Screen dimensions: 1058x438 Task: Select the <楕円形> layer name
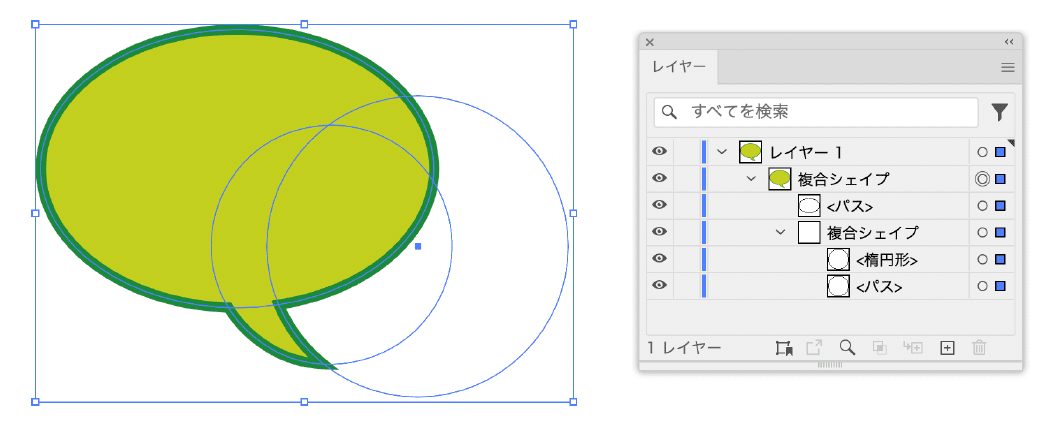887,260
